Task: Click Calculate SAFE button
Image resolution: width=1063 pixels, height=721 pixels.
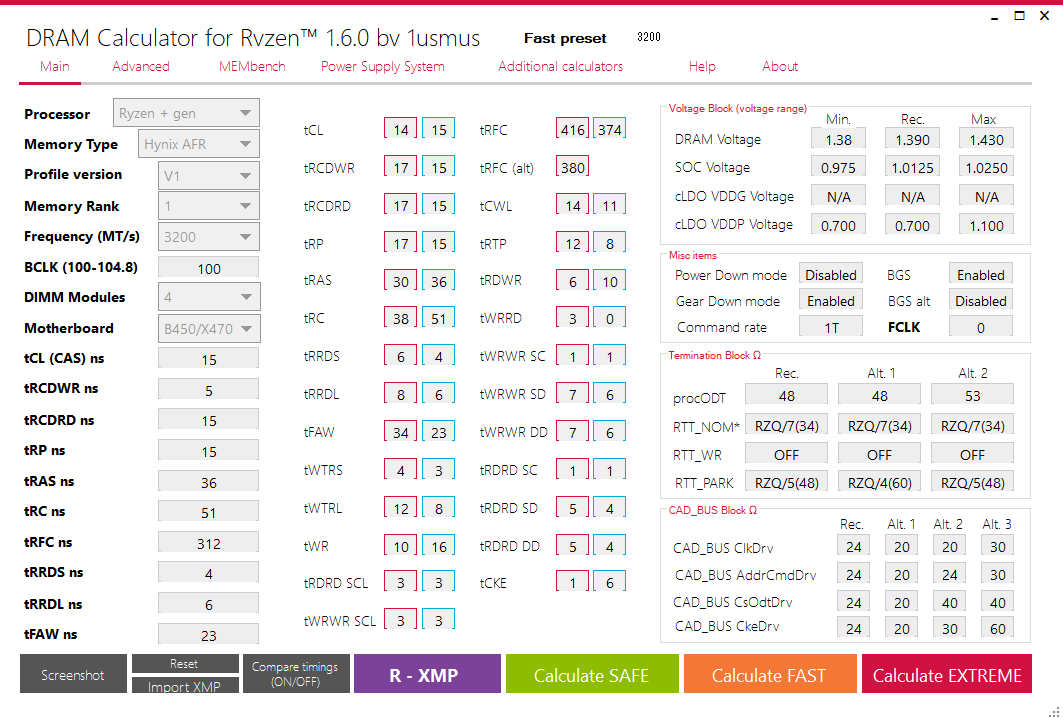Action: (592, 674)
